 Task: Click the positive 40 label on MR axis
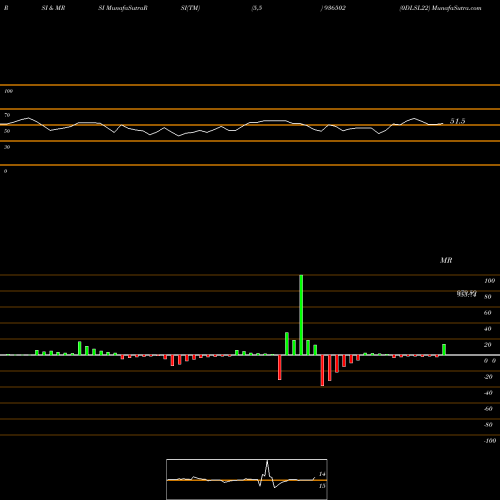click(487, 329)
